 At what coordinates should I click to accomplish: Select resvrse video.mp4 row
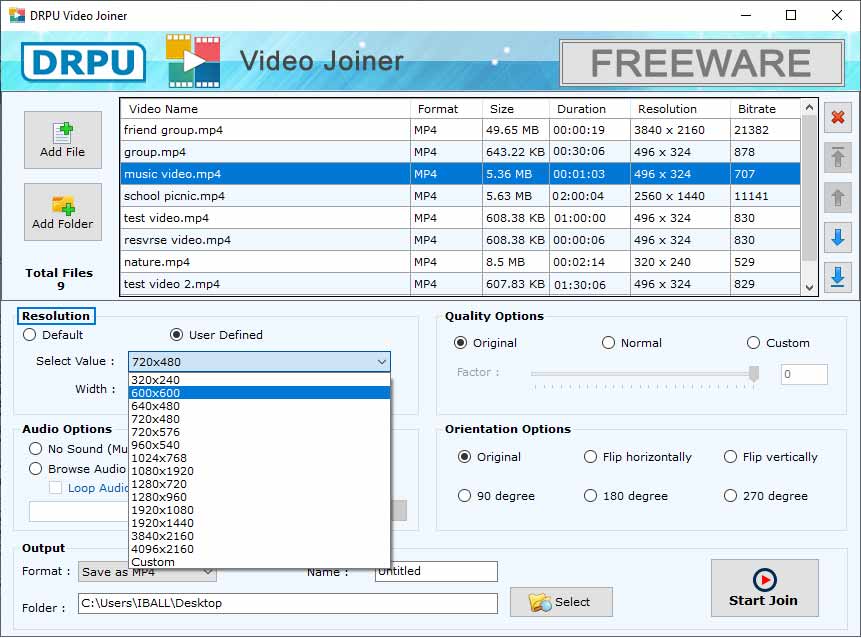460,240
